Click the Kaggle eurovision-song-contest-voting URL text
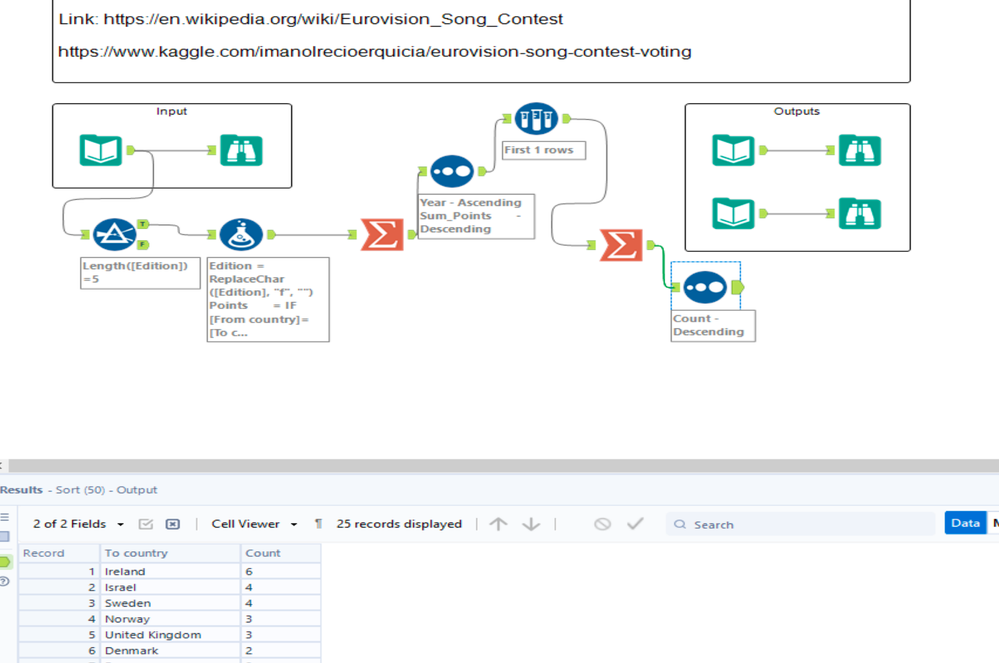The height and width of the screenshot is (663, 999). [375, 52]
